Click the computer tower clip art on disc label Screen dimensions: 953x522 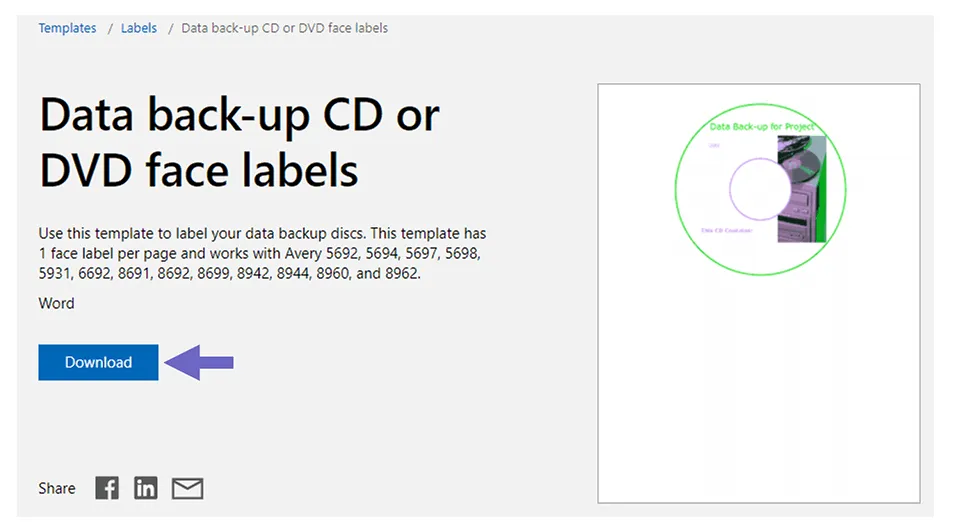click(802, 189)
